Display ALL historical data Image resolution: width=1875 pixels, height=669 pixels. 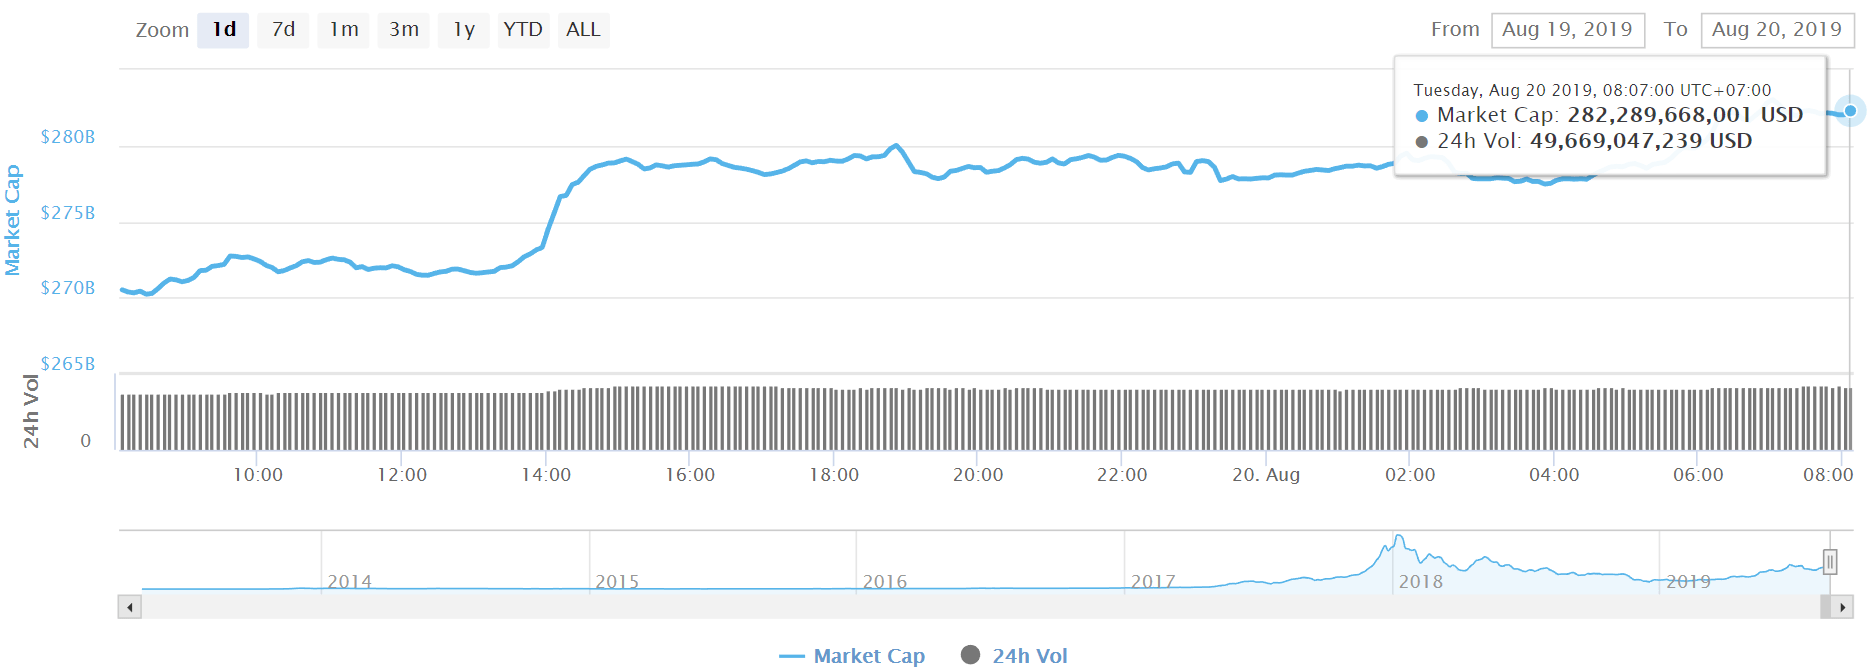click(x=583, y=30)
